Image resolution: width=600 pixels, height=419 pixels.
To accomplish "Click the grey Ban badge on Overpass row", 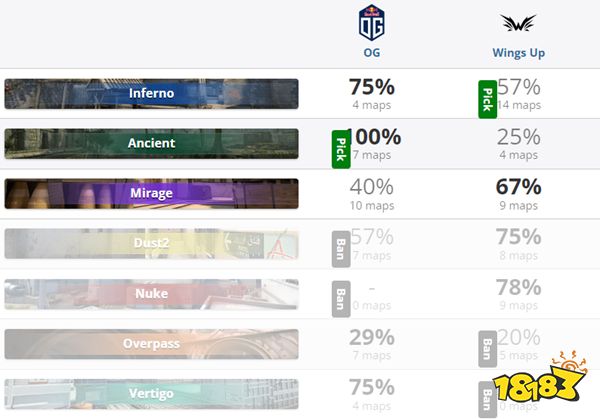I will (488, 349).
